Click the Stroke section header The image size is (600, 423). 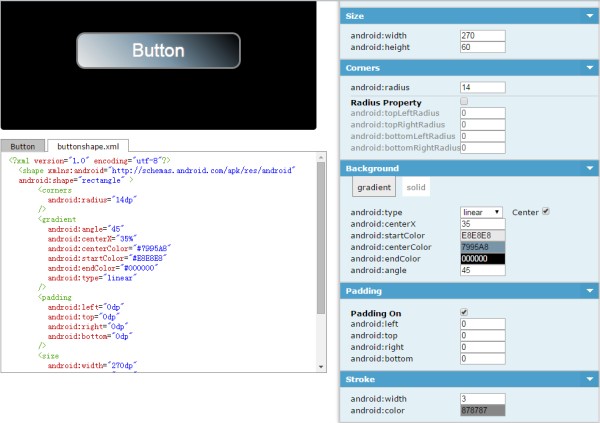(469, 379)
